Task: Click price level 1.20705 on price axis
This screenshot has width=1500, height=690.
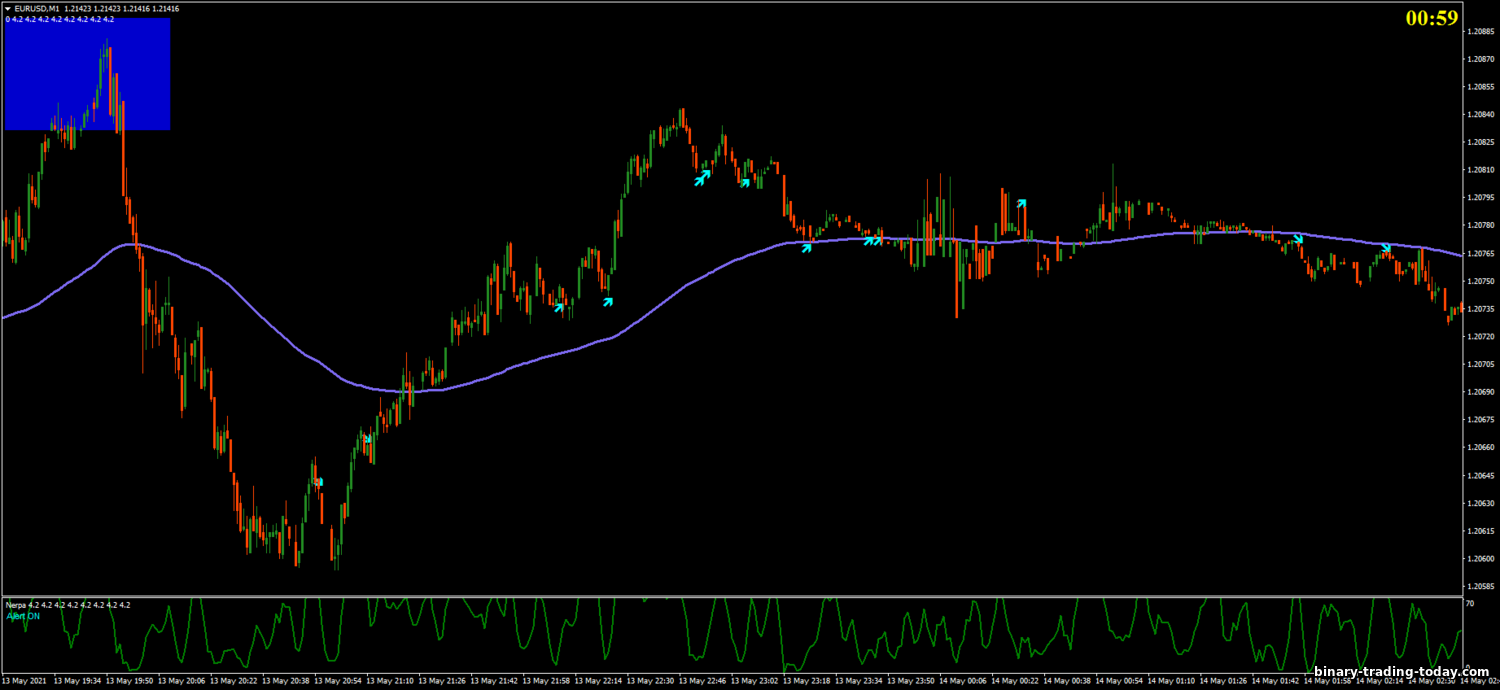Action: 1479,364
